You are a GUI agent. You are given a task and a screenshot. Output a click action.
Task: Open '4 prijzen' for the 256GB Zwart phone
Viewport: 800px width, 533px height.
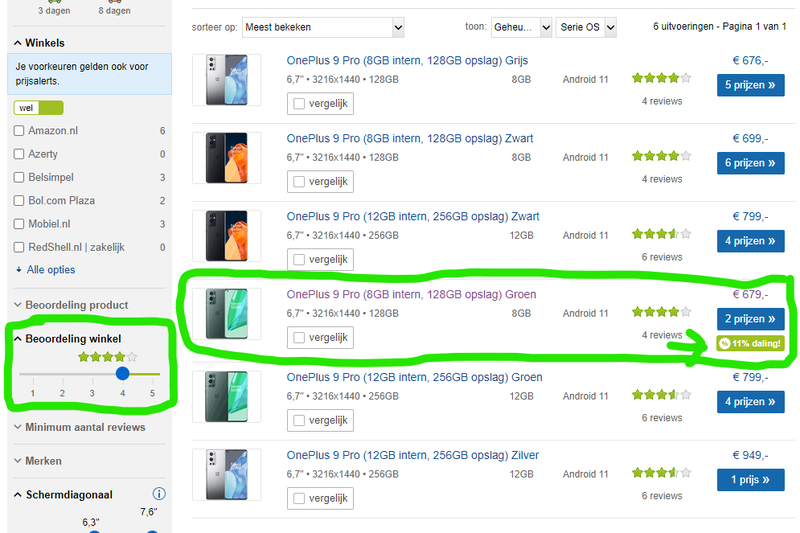click(x=750, y=241)
